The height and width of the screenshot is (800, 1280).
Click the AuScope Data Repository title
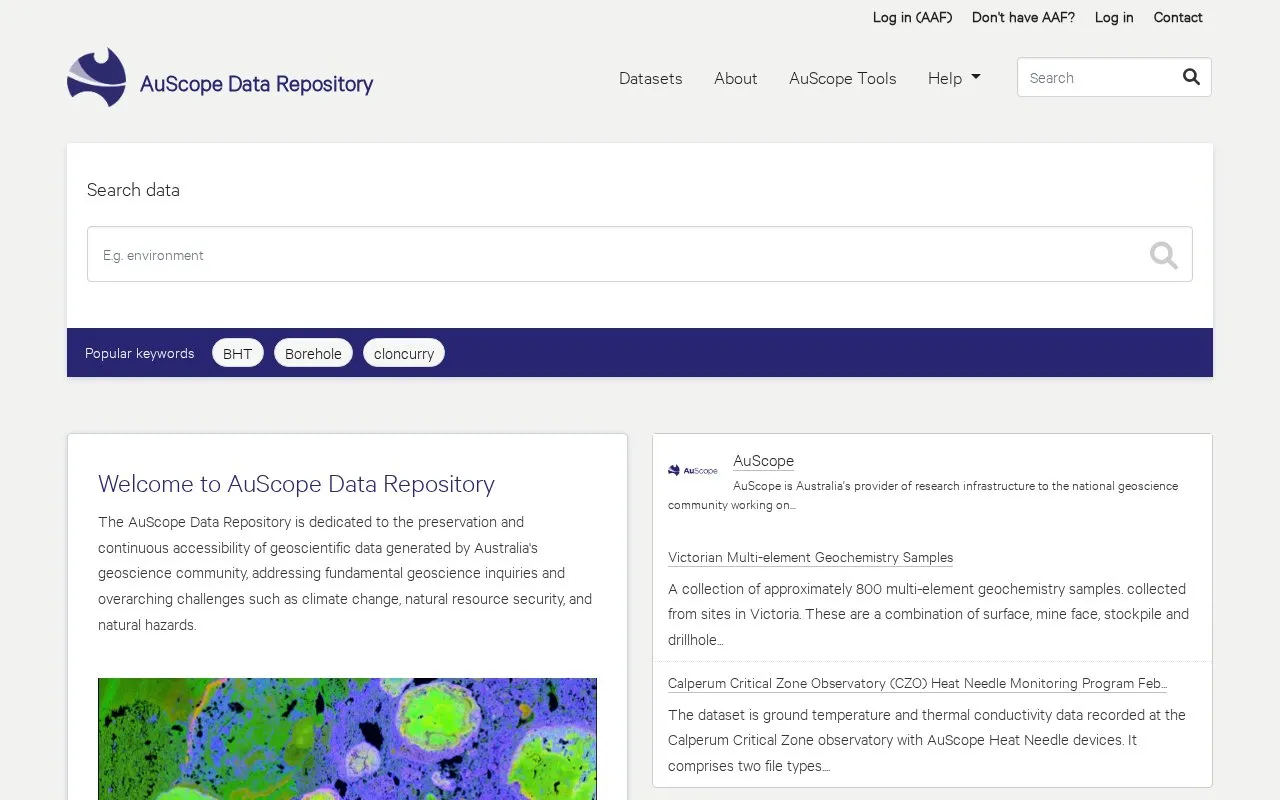coord(256,84)
